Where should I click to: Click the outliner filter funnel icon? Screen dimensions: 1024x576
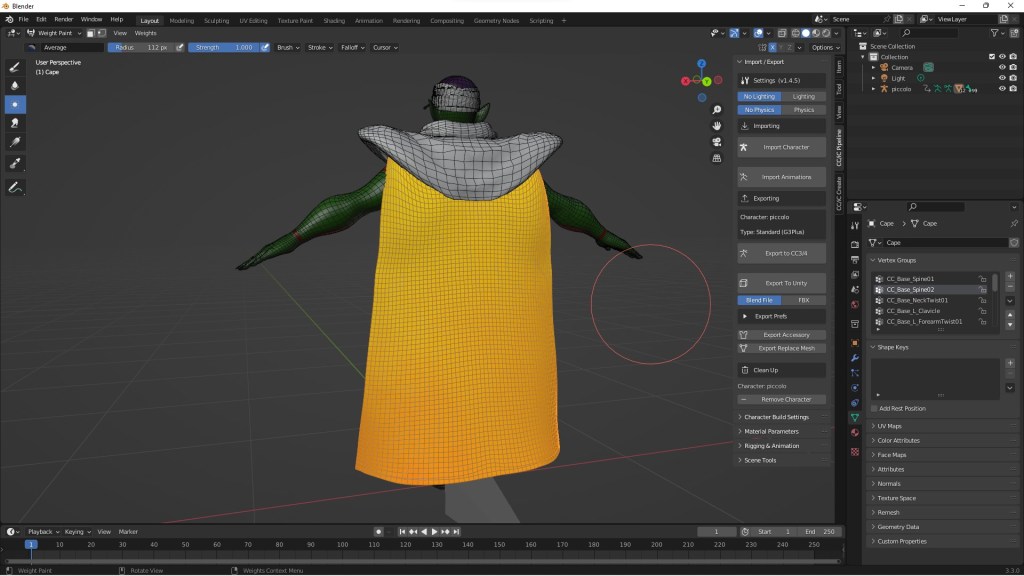point(995,33)
